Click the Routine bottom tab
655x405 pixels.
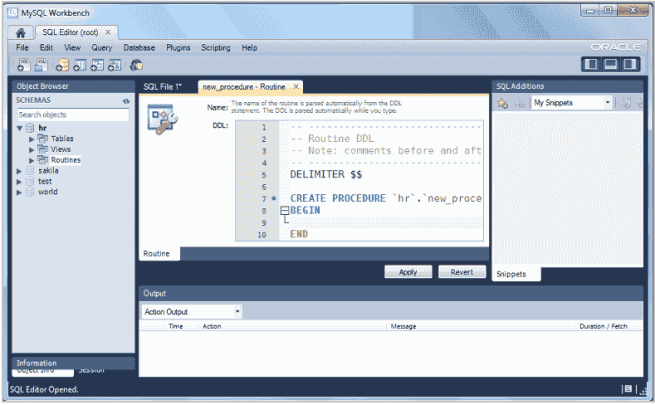[157, 253]
